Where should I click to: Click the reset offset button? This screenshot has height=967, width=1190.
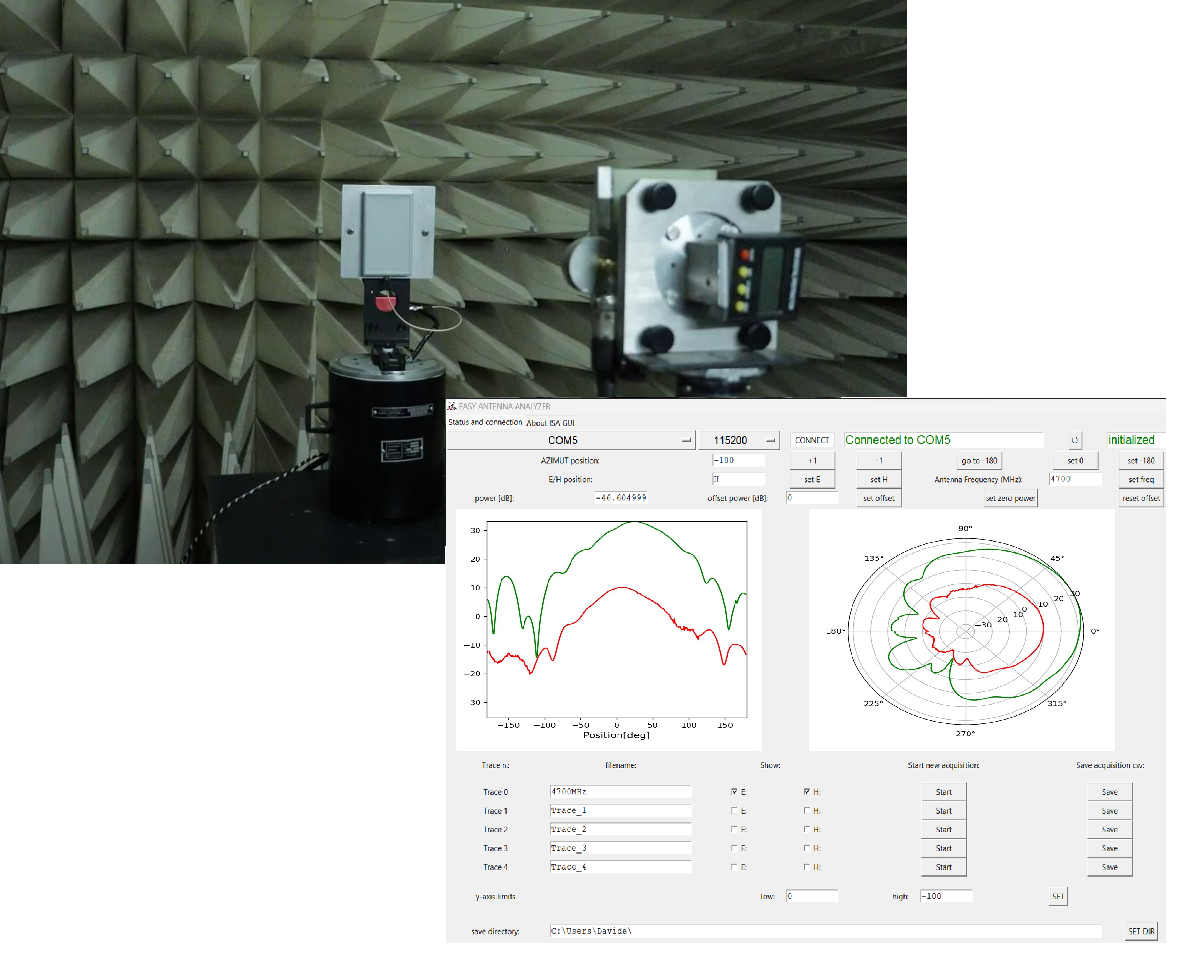(x=1141, y=499)
